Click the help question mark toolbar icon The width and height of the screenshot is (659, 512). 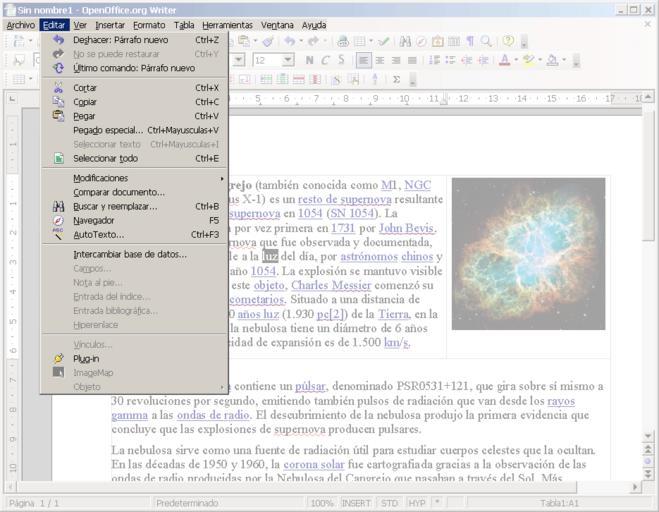(x=508, y=41)
